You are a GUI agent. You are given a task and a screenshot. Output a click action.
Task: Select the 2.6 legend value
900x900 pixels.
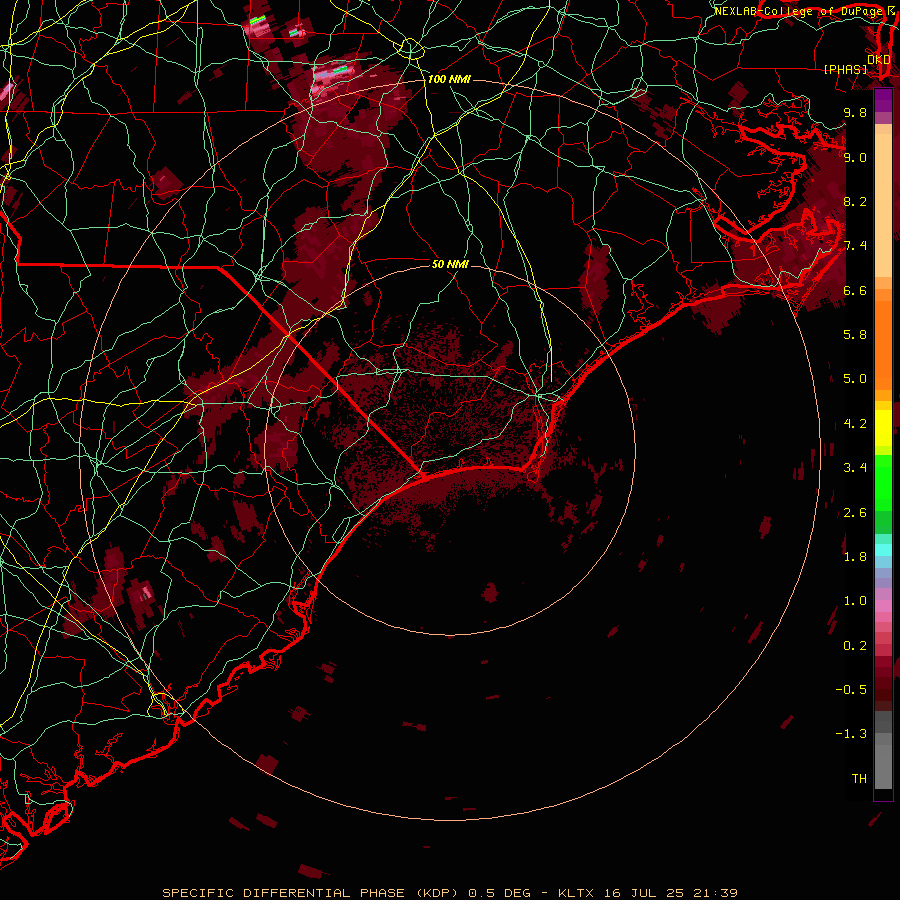tap(855, 513)
